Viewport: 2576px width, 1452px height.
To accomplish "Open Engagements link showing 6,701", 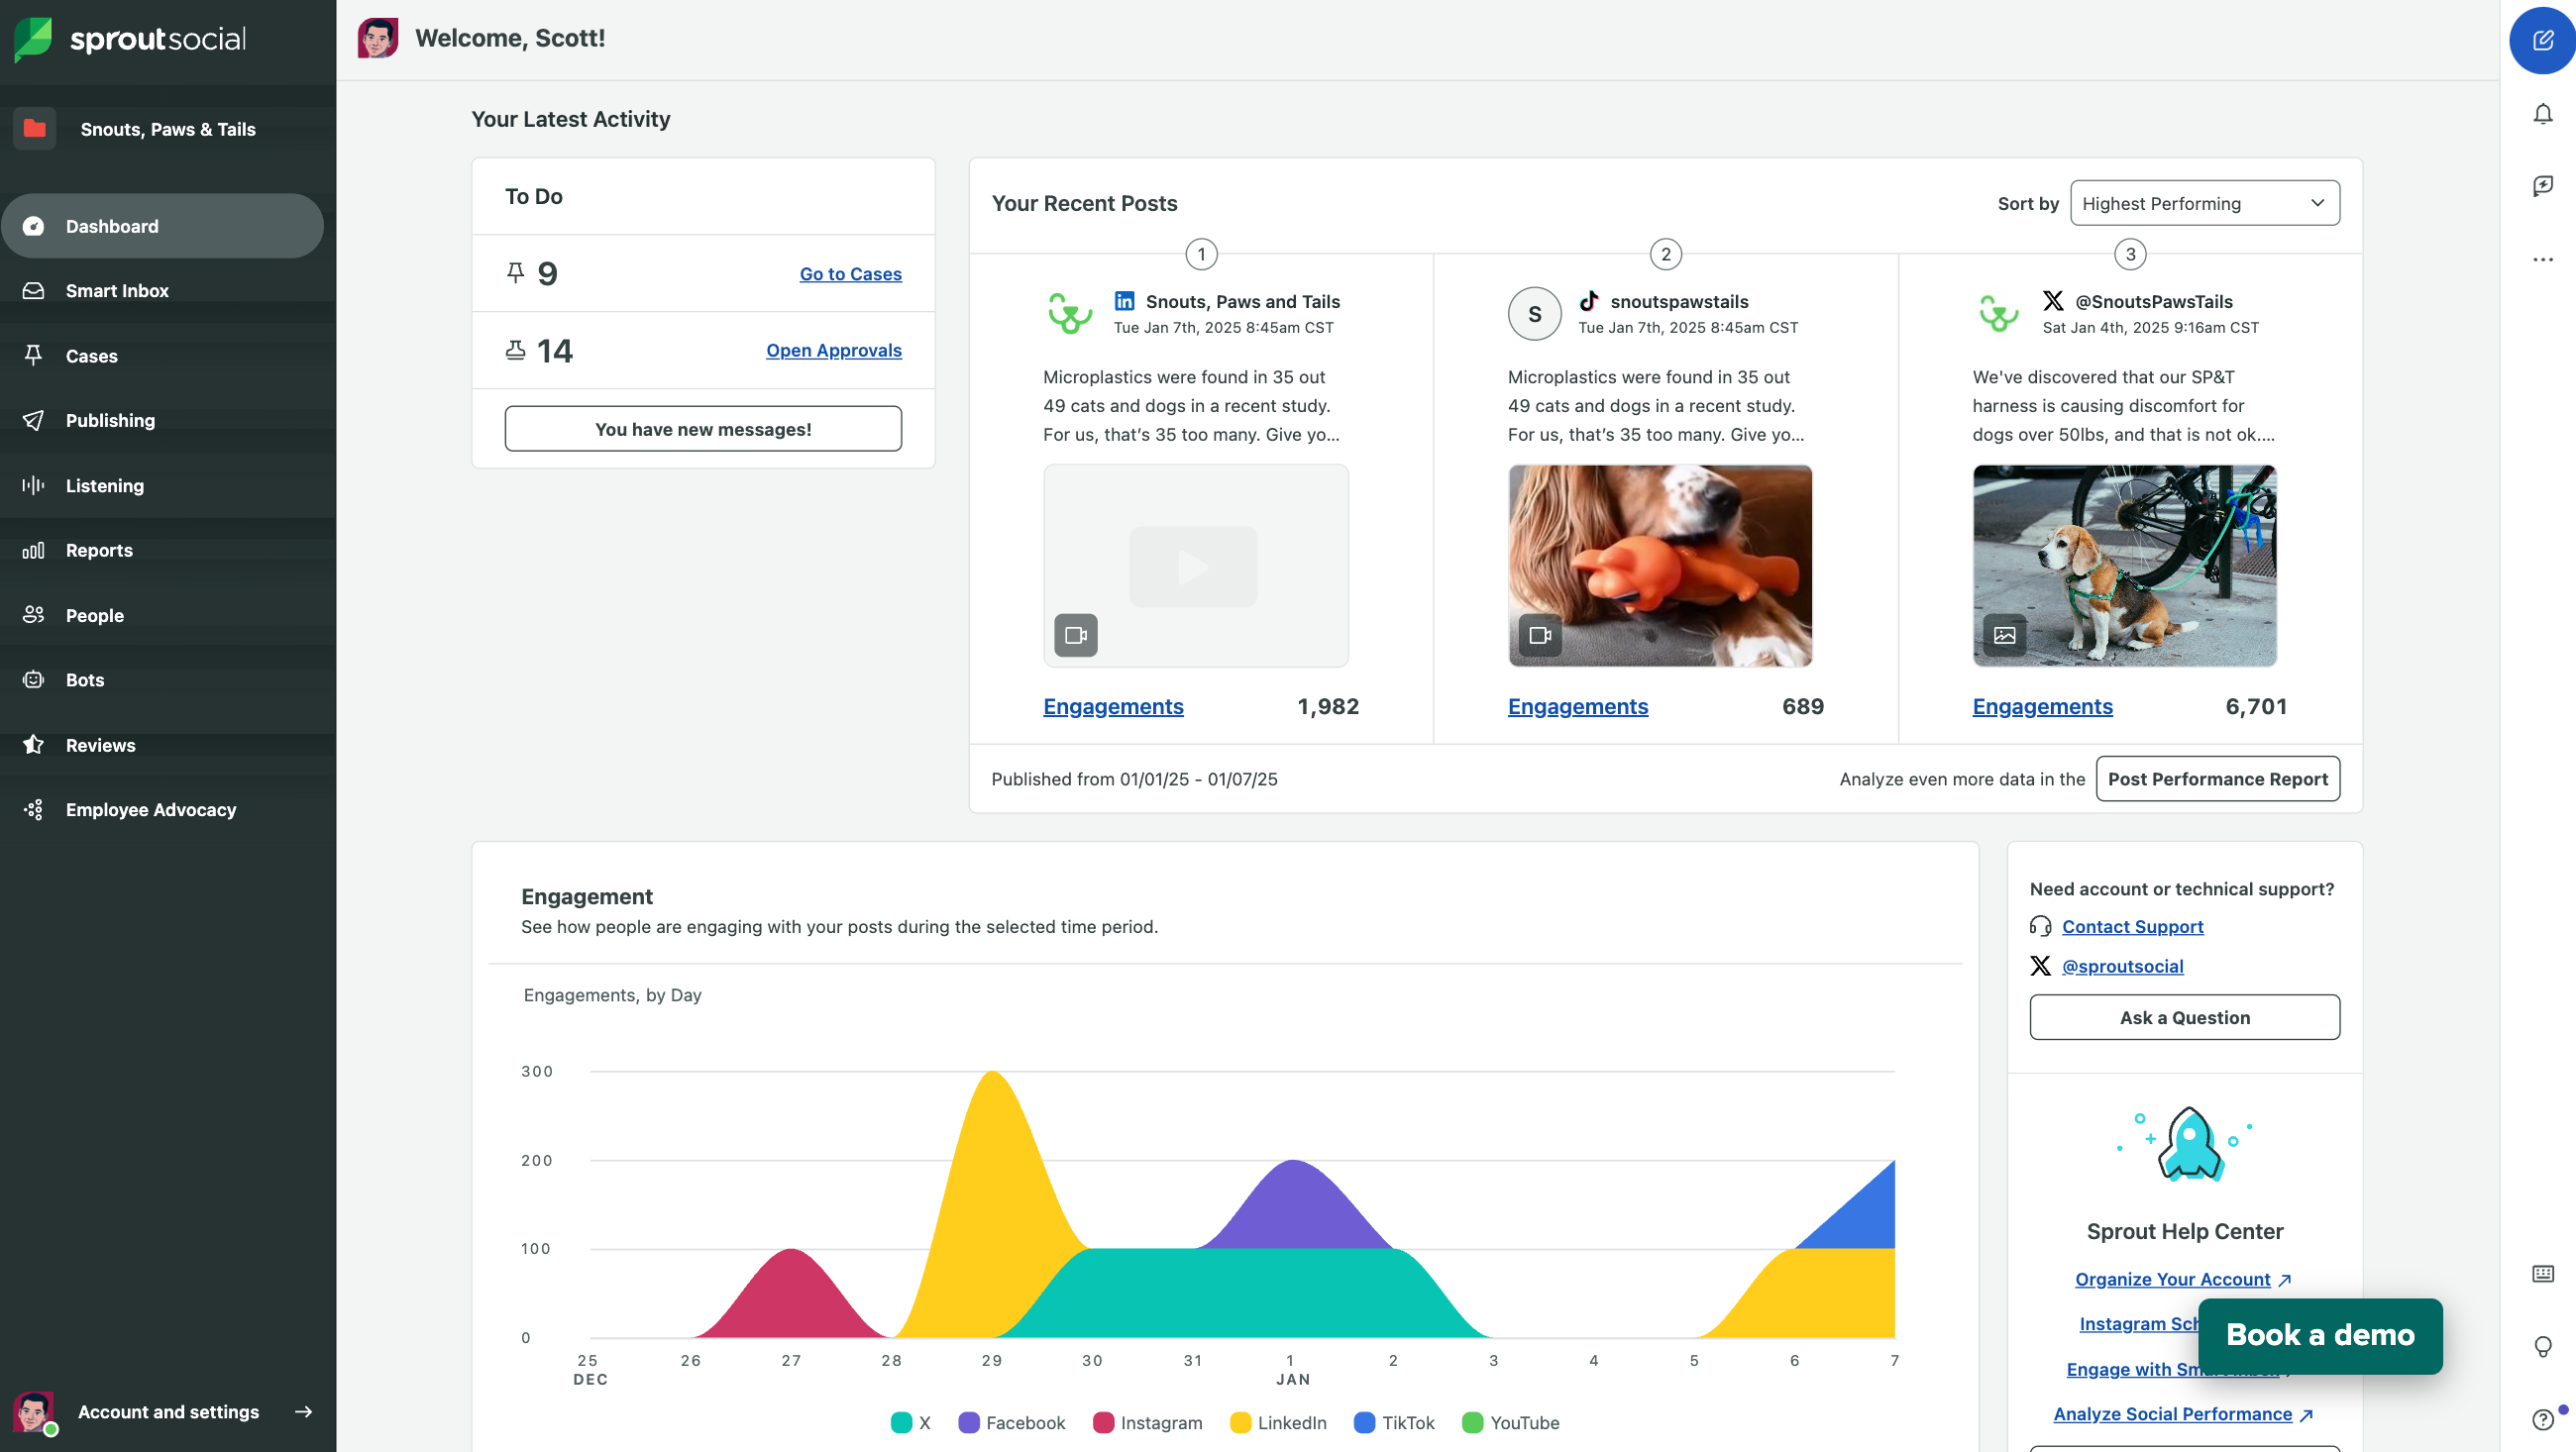I will point(2043,707).
